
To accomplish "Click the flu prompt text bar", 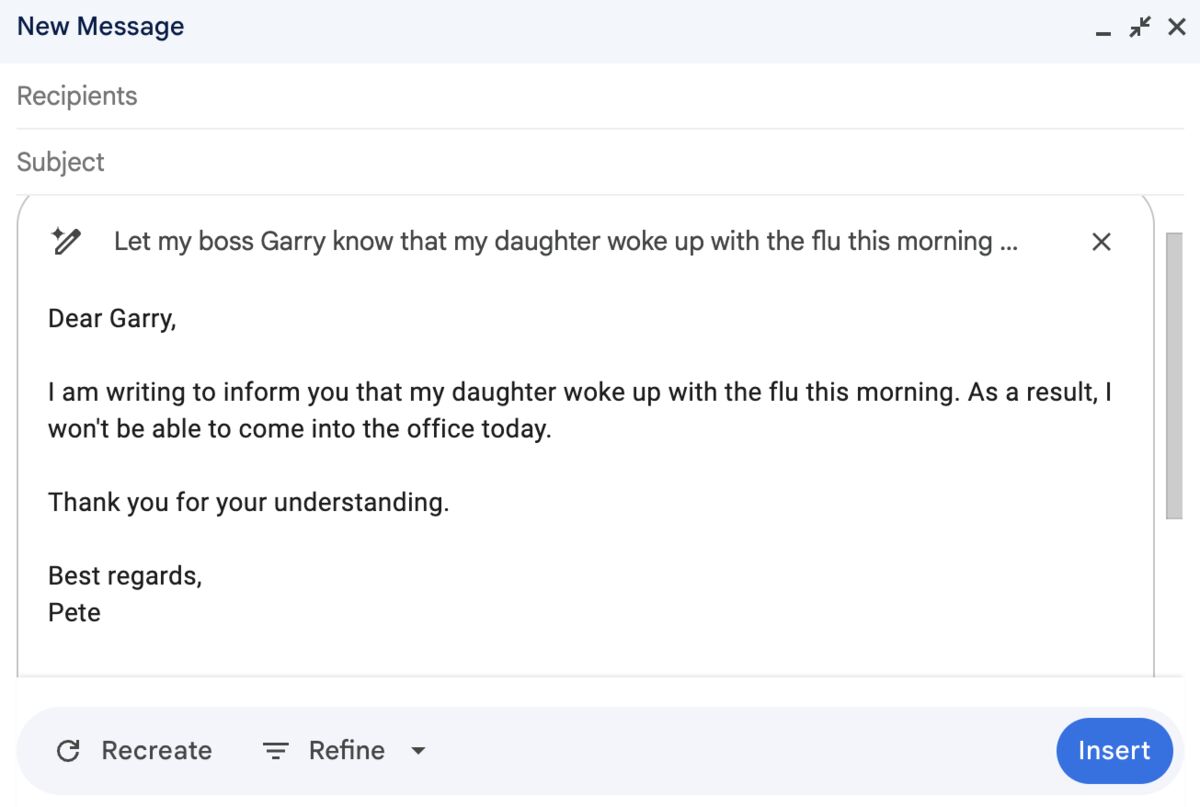I will pyautogui.click(x=570, y=241).
